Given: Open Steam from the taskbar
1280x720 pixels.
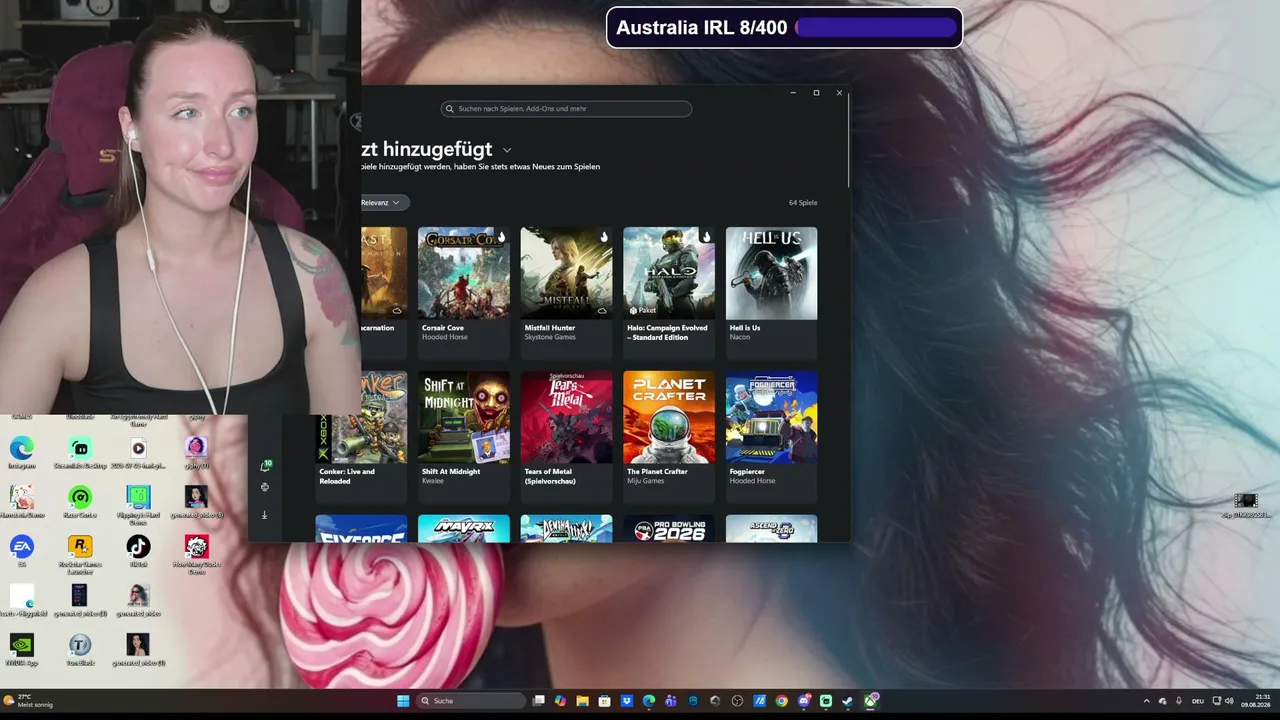Looking at the screenshot, I should pos(848,701).
